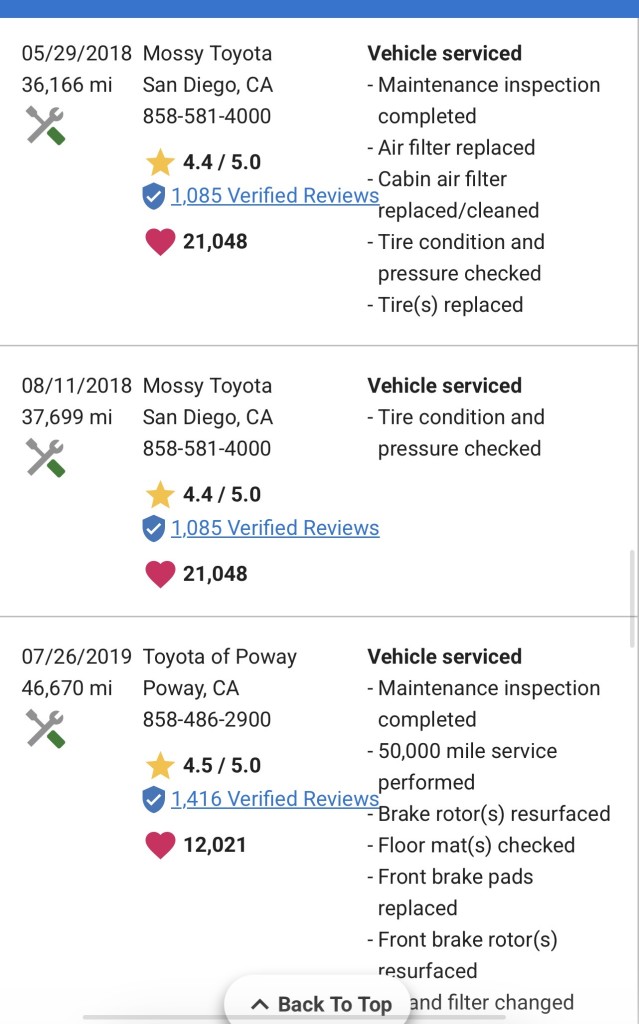Tap the Mossy Toyota phone number in the 05/29/2018 record
Image resolution: width=639 pixels, height=1024 pixels.
click(x=207, y=116)
